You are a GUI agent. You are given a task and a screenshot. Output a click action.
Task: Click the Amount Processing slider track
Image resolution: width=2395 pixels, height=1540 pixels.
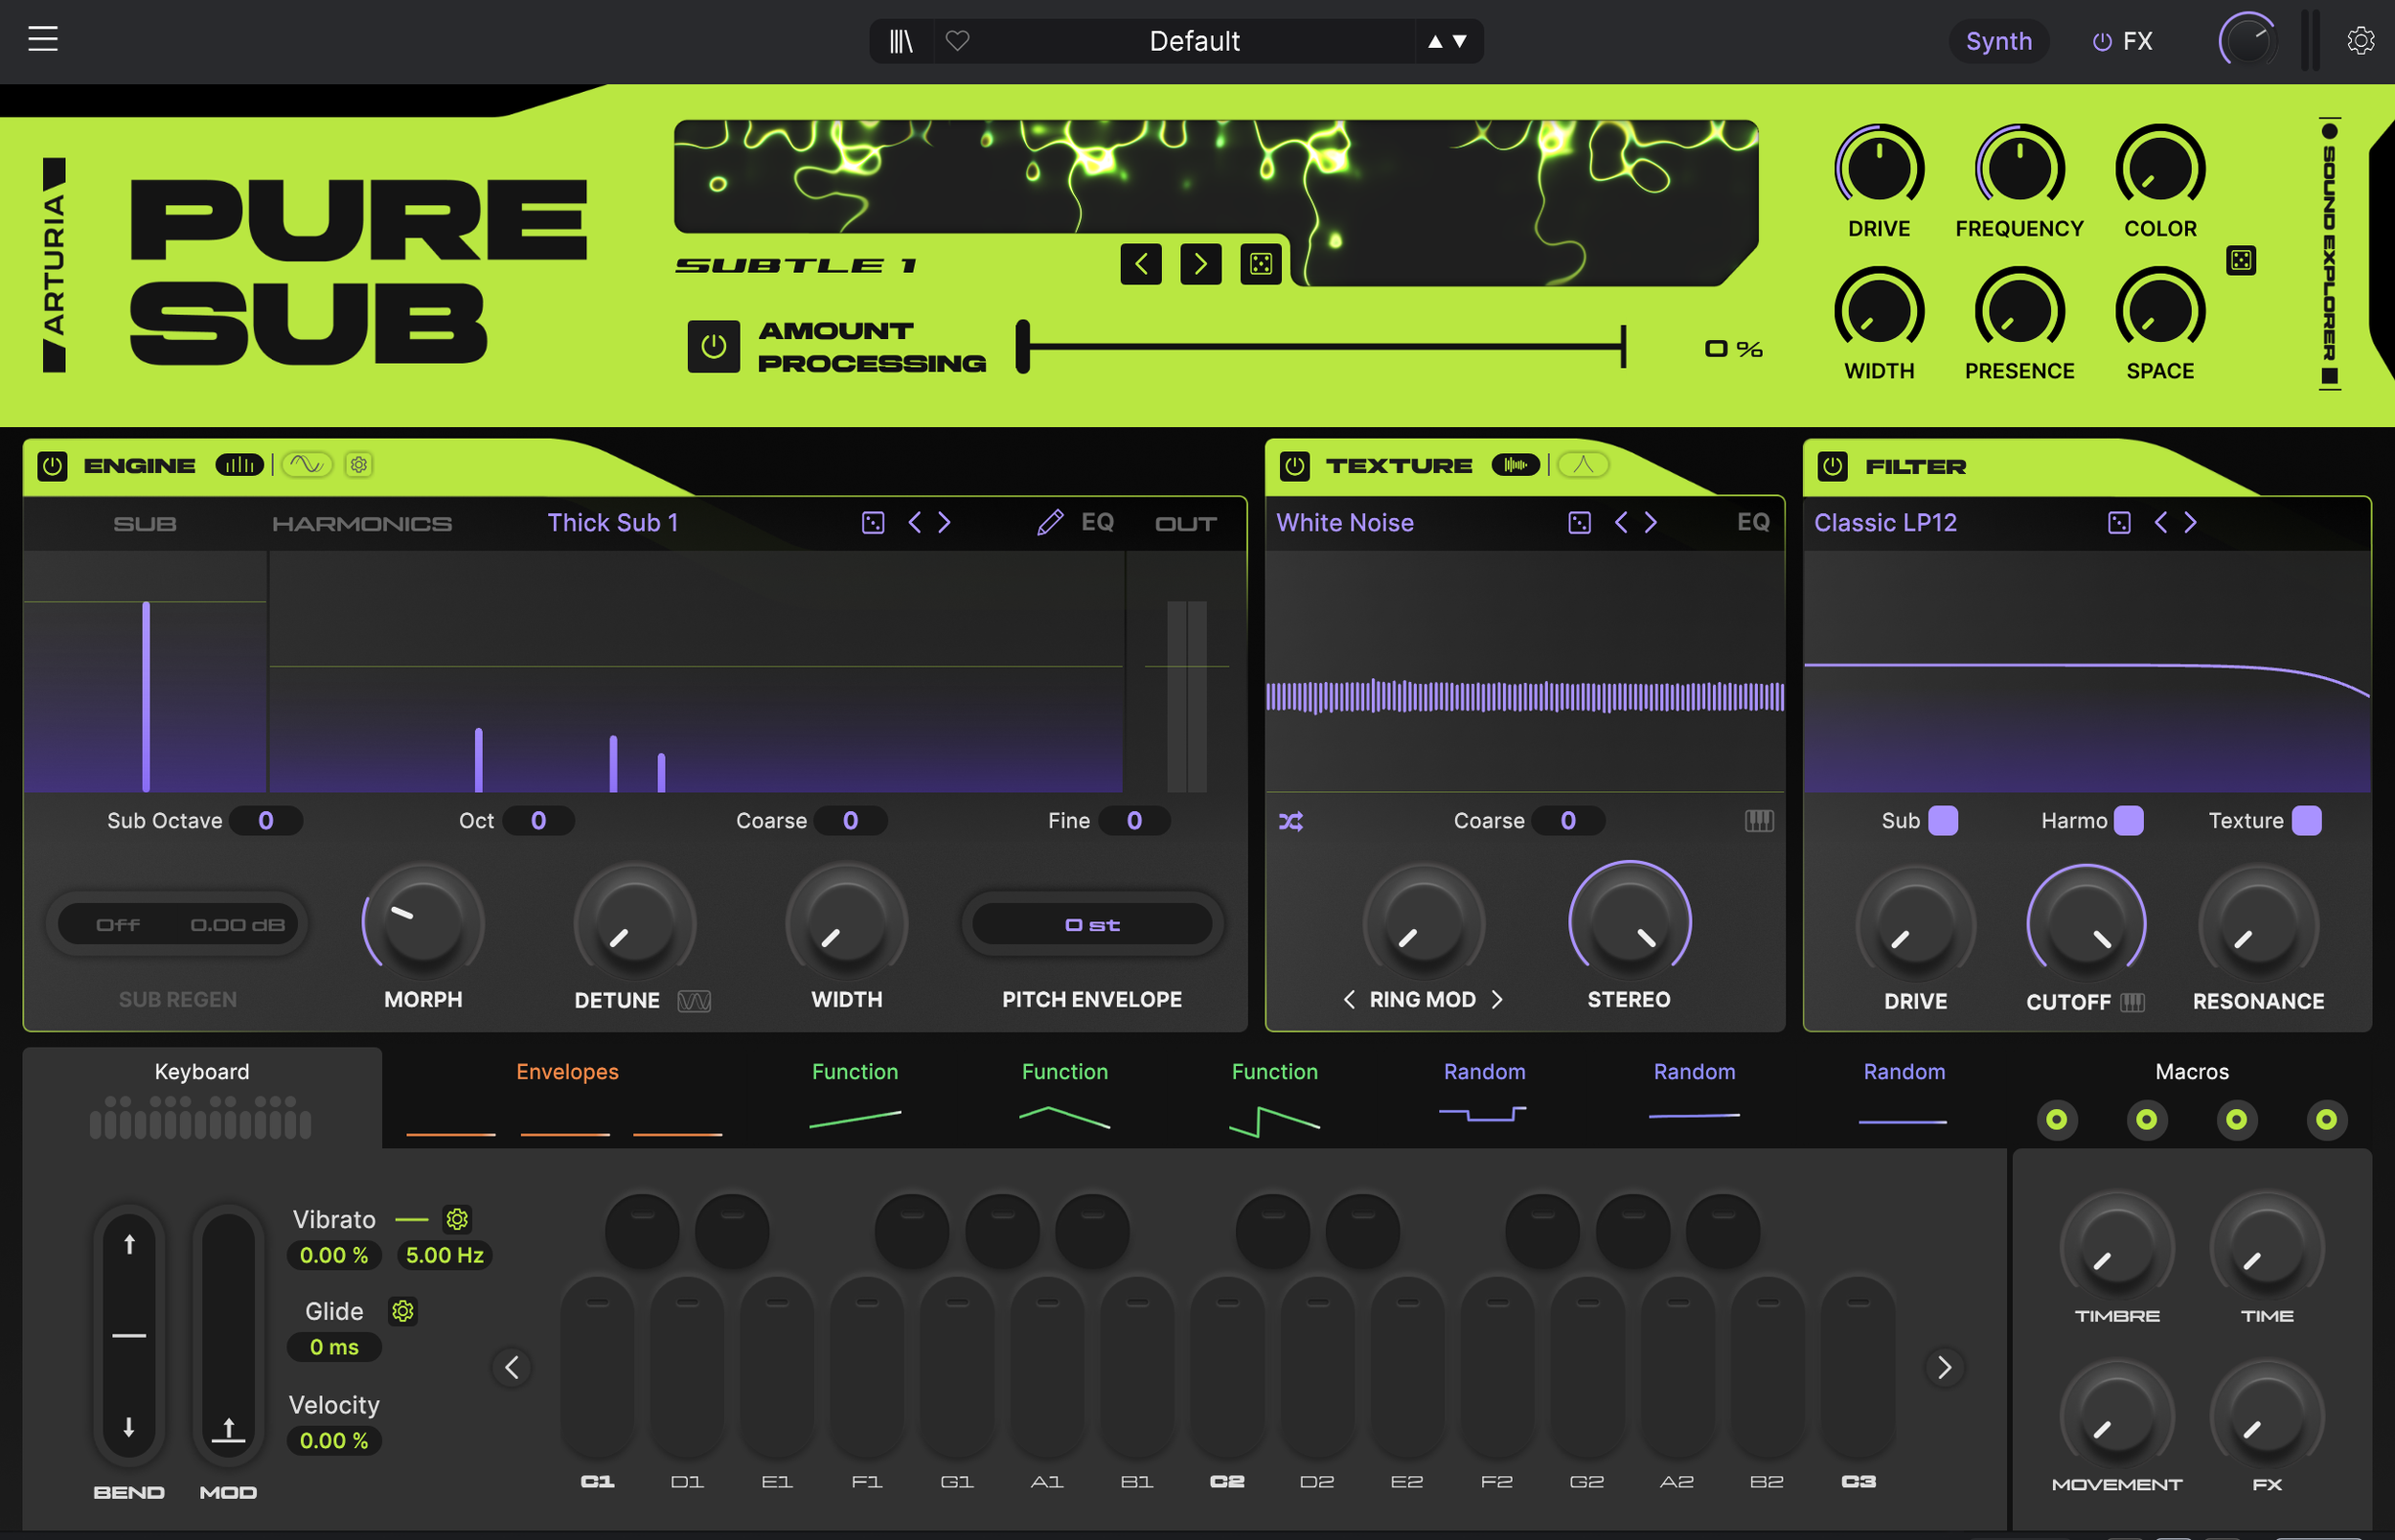(1322, 347)
